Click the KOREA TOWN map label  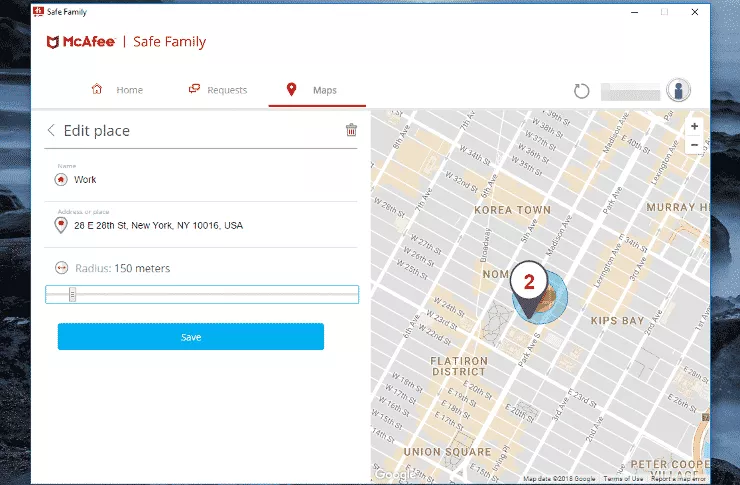[x=513, y=210]
